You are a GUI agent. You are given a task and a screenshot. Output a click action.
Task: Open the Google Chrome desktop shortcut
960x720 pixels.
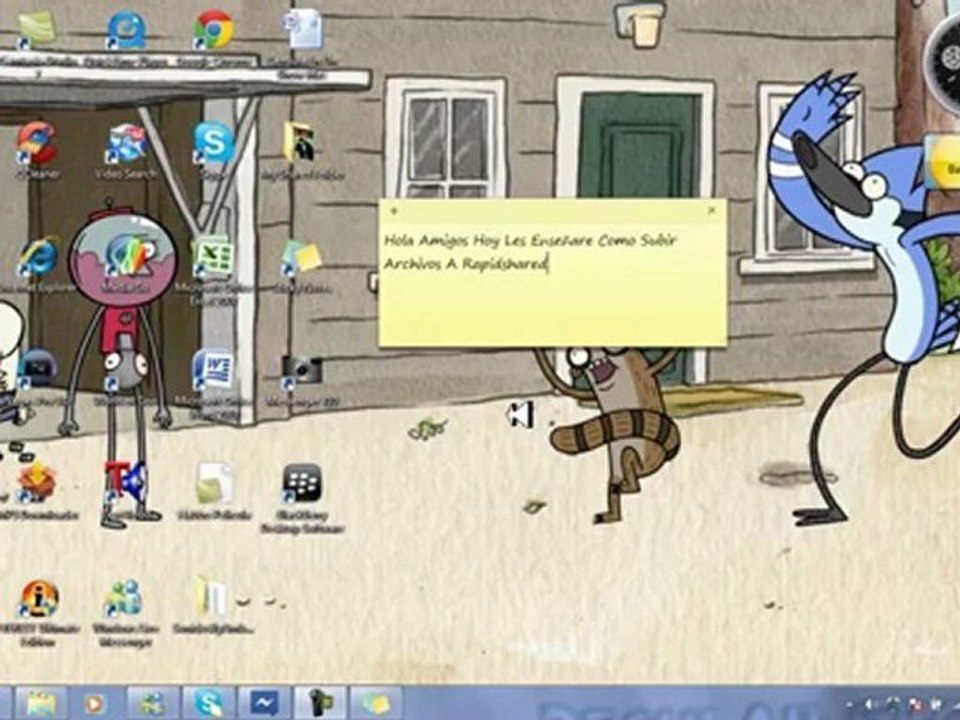click(x=214, y=31)
